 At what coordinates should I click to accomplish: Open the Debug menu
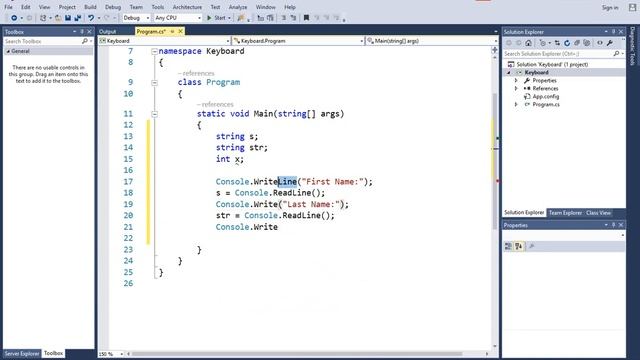(113, 7)
